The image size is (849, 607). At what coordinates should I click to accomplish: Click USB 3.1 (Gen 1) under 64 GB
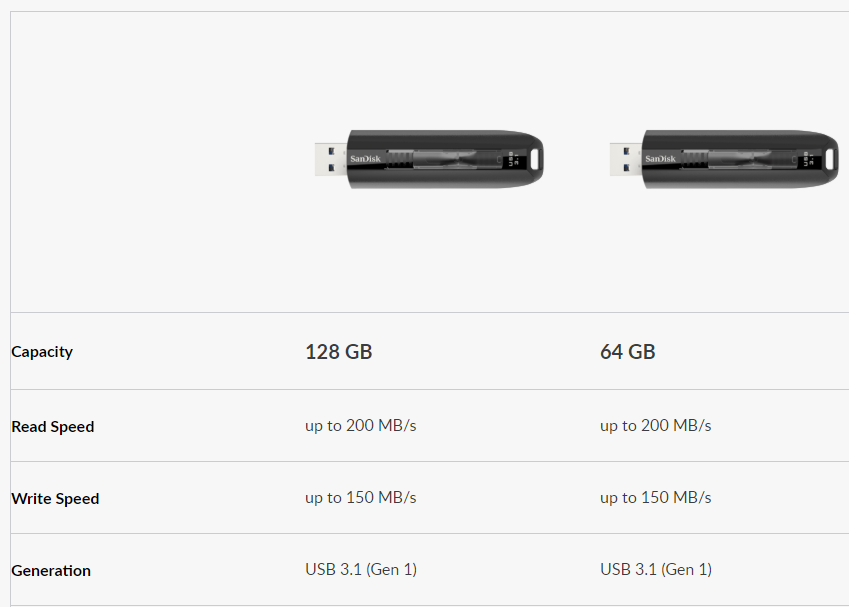[x=656, y=570]
